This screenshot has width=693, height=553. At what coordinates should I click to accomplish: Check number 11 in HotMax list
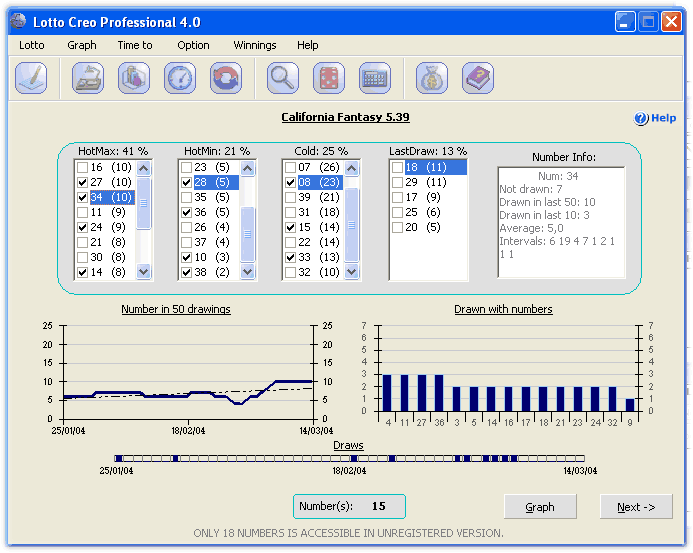[x=82, y=213]
